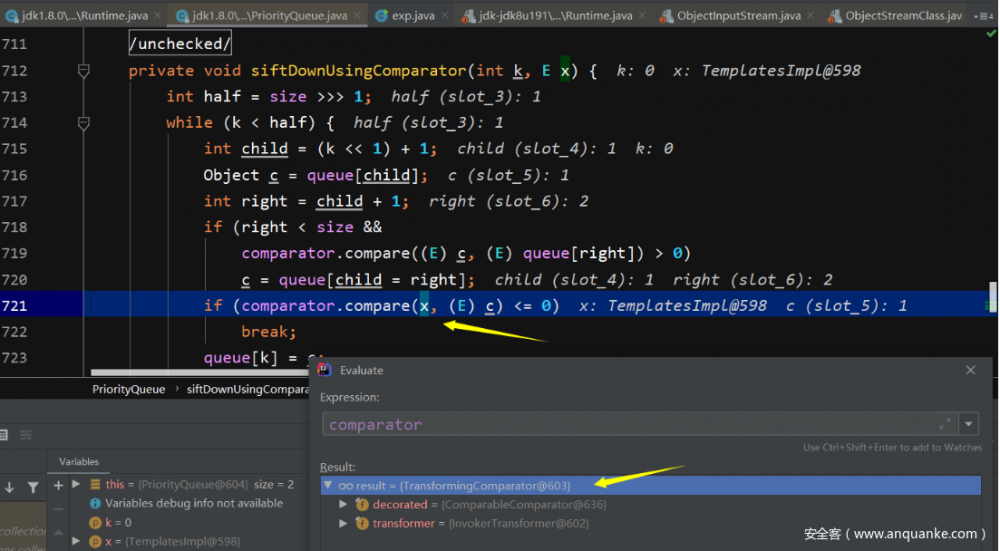1000x551 pixels.
Task: Click the info icon beside the debug info message
Action: click(x=96, y=504)
